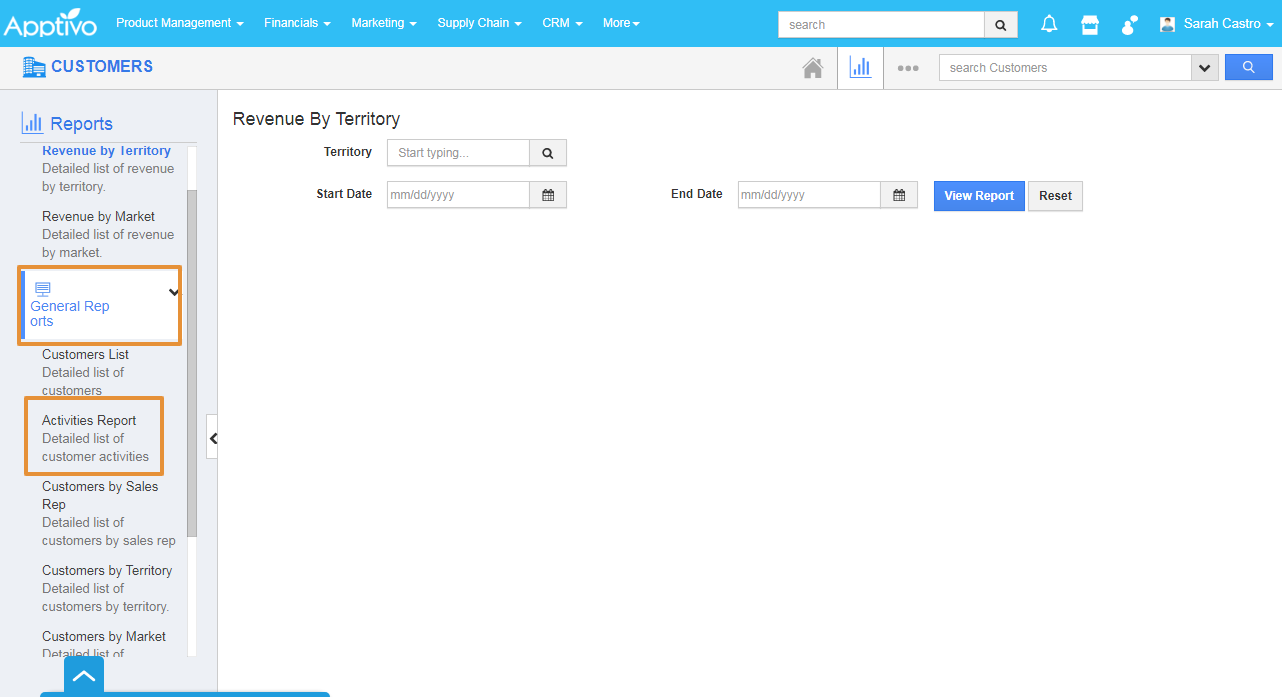
Task: Click the sidebar vertical scrollbar
Action: [x=192, y=362]
